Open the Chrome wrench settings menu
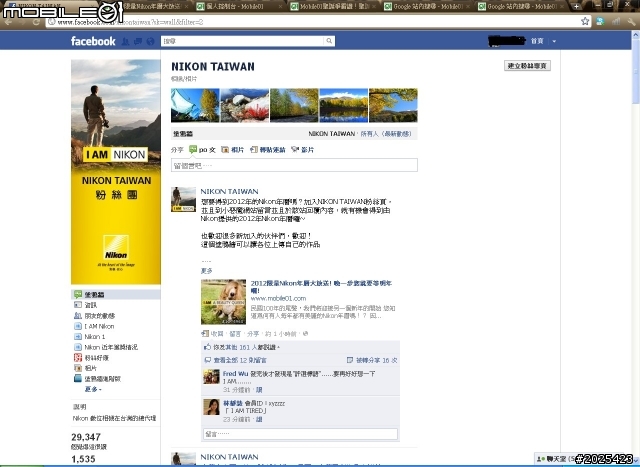This screenshot has height=467, width=640. pyautogui.click(x=631, y=21)
